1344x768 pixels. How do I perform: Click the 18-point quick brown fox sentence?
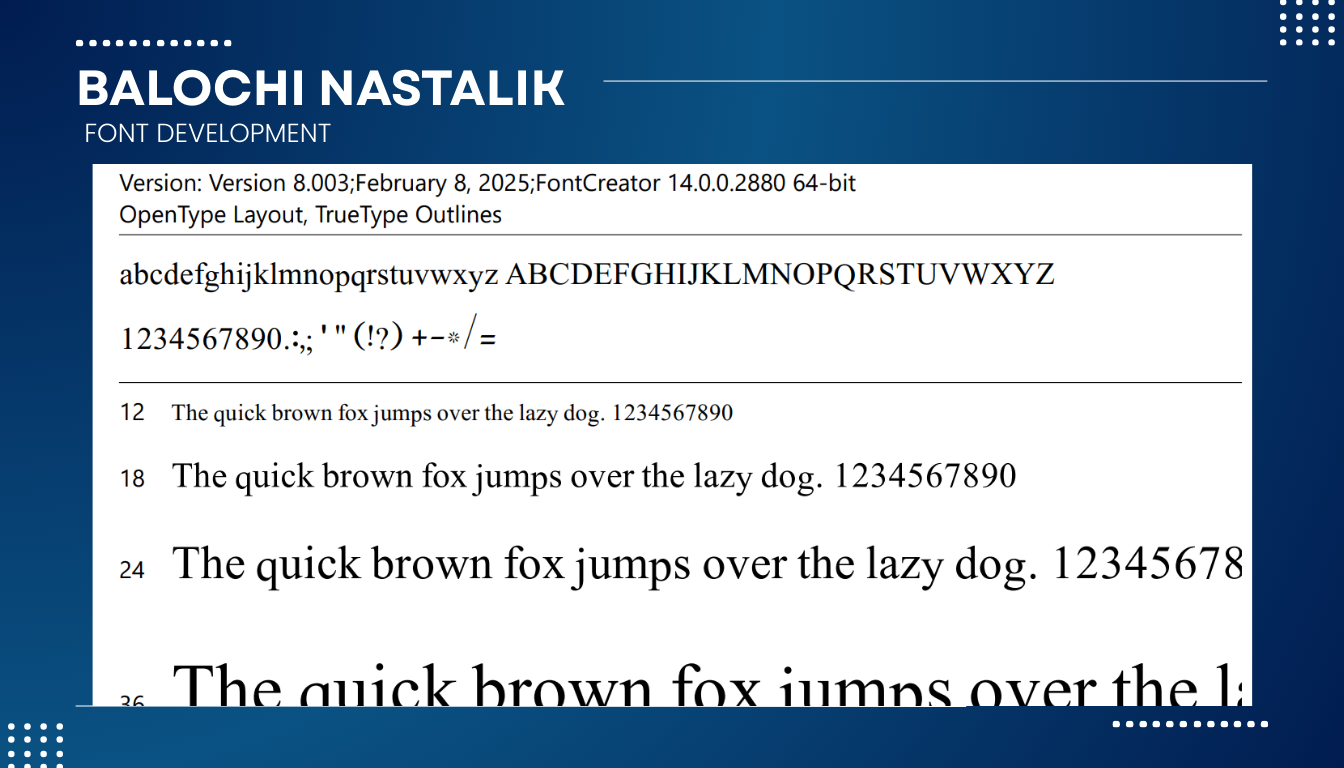tap(594, 476)
